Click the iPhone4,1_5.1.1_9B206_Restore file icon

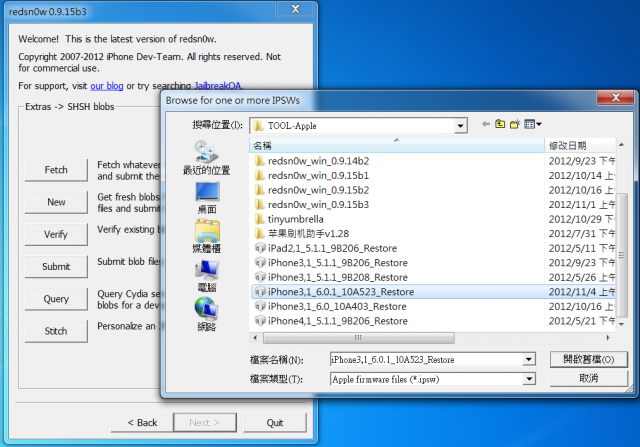point(260,321)
